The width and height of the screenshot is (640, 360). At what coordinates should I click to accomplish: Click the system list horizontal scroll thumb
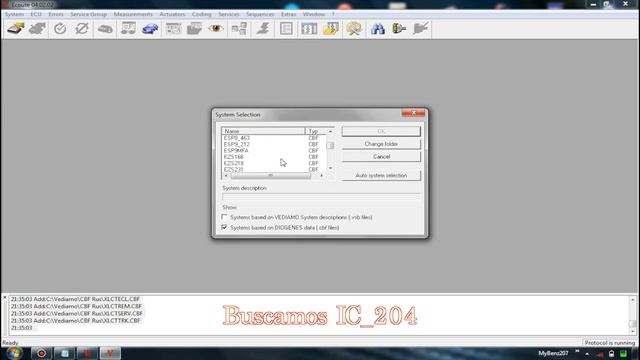coord(270,176)
